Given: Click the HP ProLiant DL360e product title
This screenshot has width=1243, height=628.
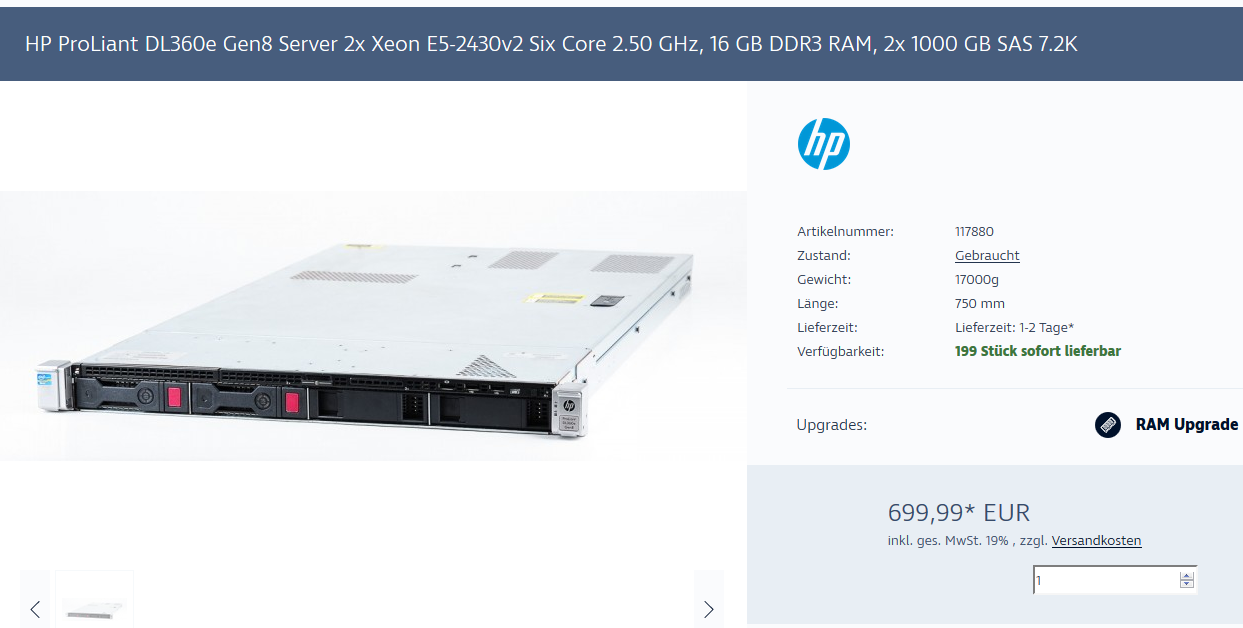Looking at the screenshot, I should click(x=551, y=44).
